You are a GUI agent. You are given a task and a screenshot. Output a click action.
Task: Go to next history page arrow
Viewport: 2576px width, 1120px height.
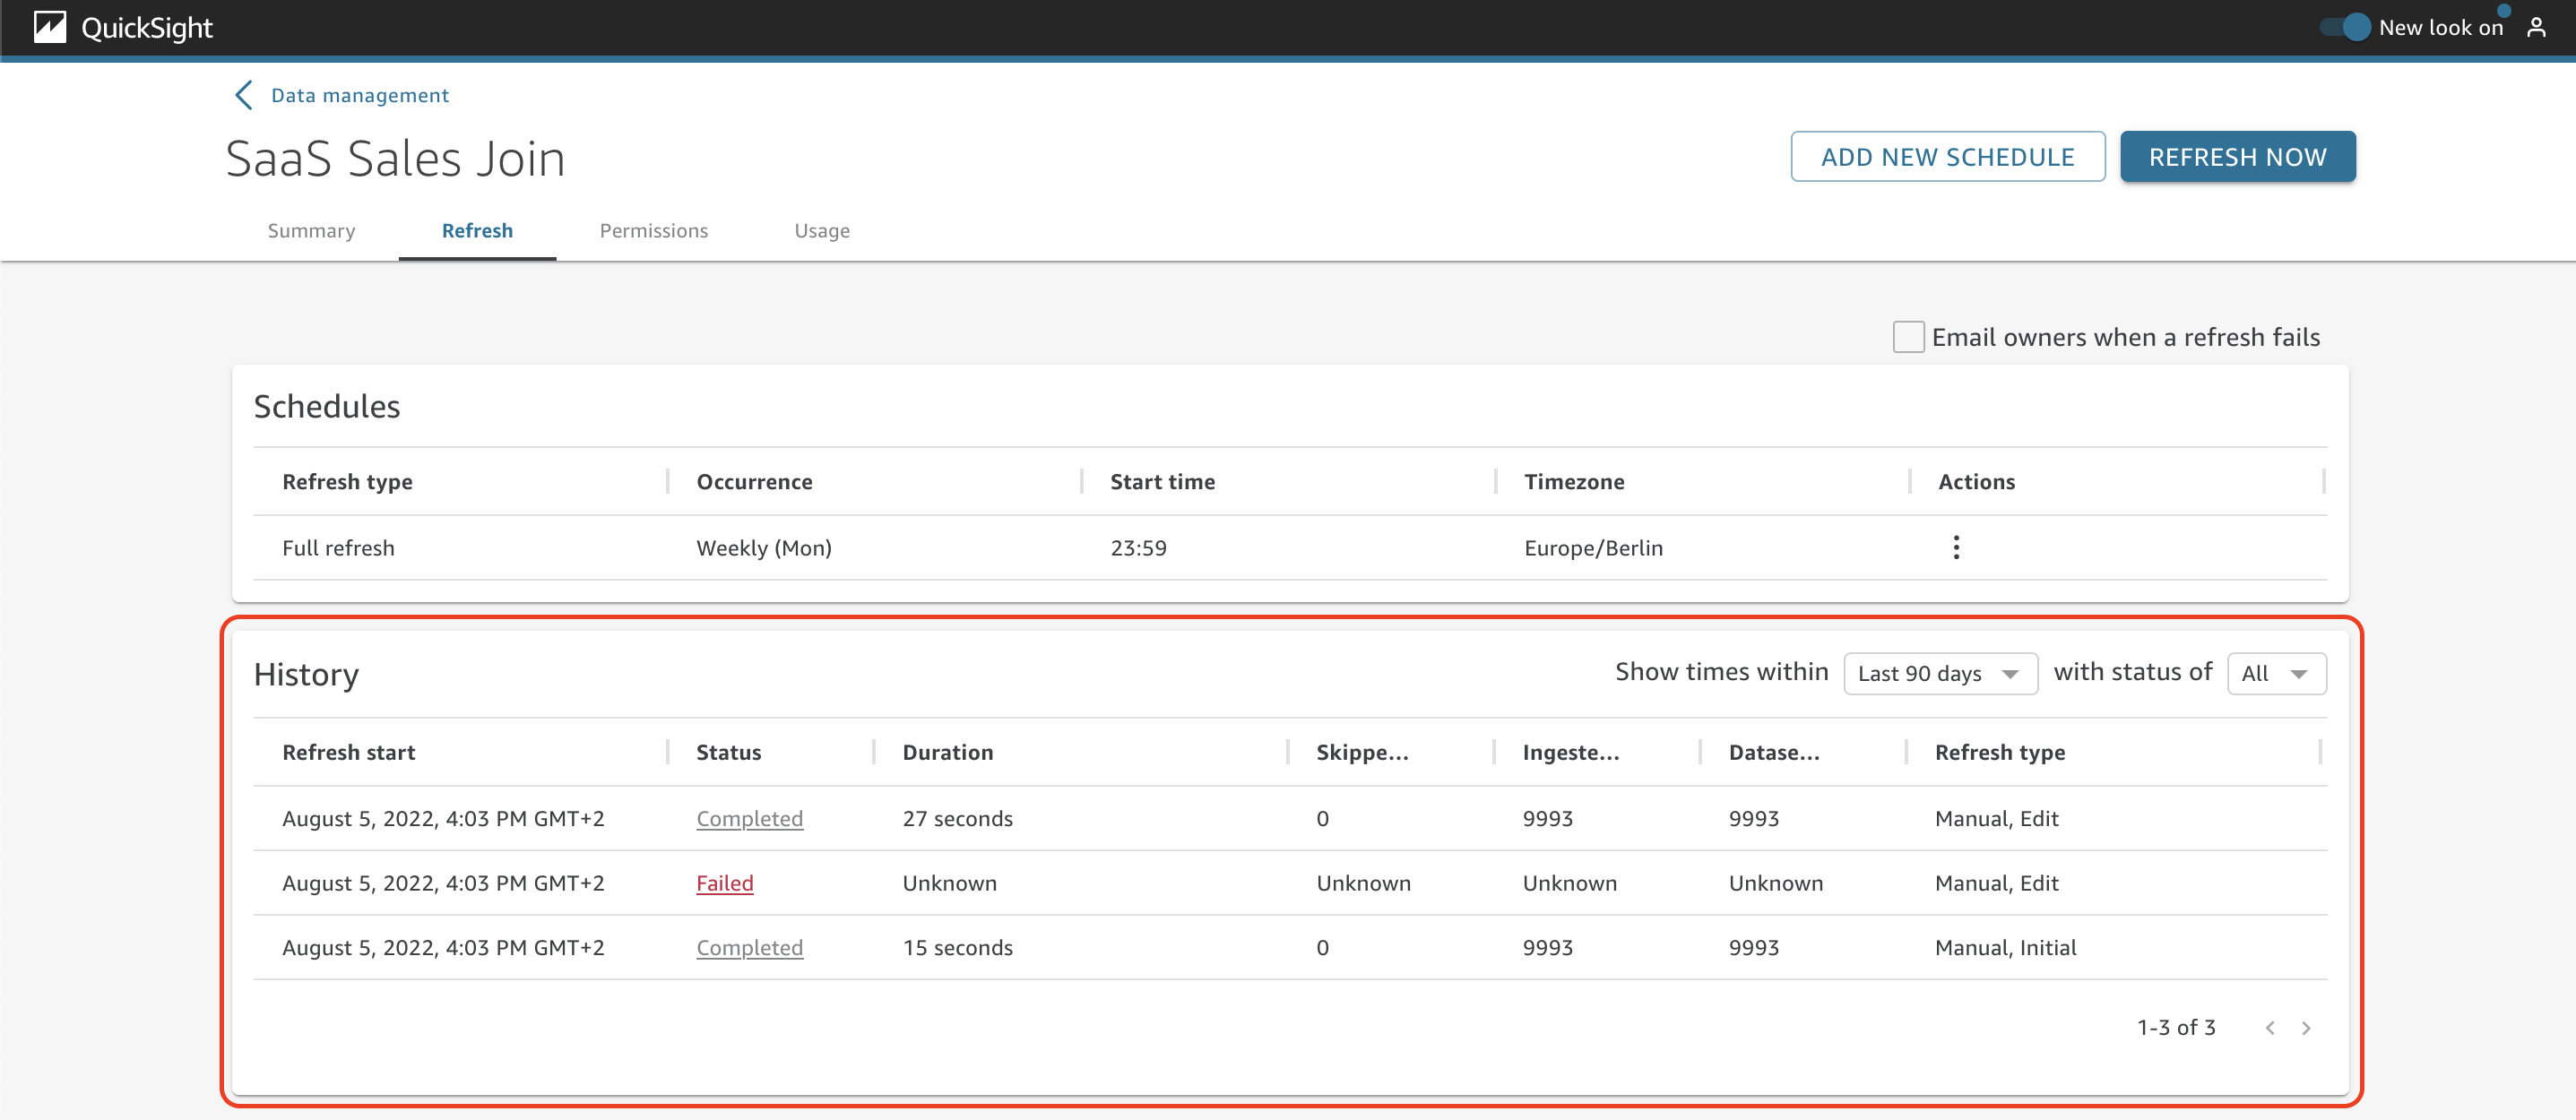click(2306, 1028)
